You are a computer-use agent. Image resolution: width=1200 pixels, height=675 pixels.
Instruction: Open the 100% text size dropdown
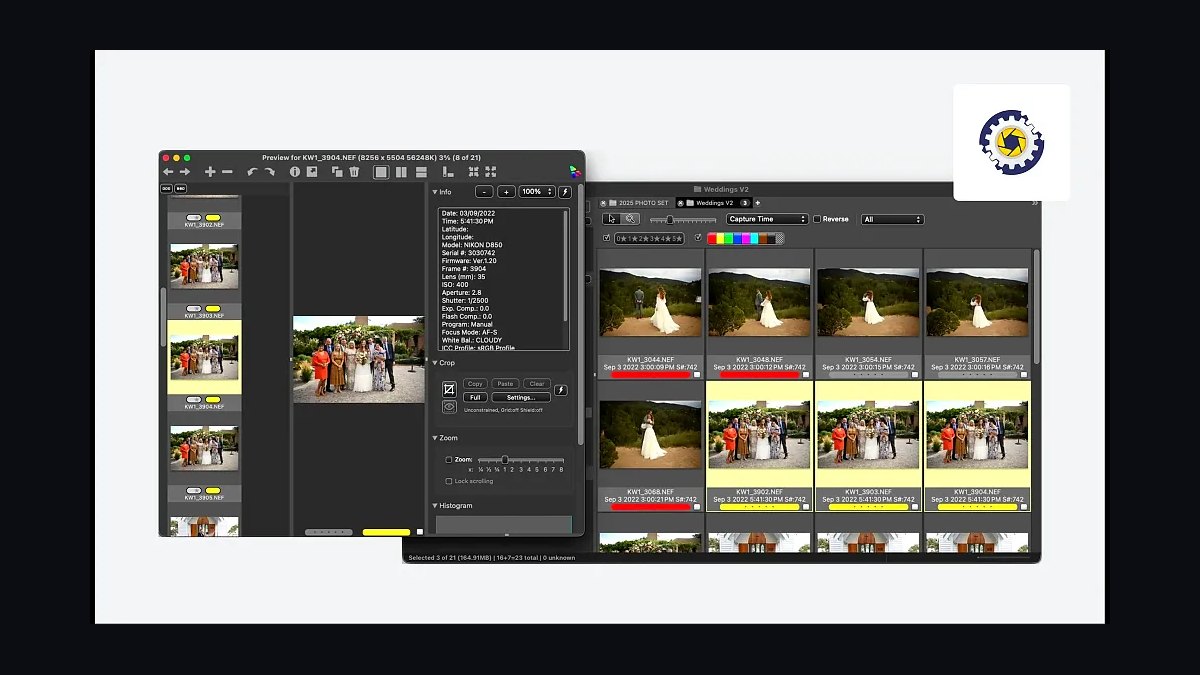[x=536, y=191]
